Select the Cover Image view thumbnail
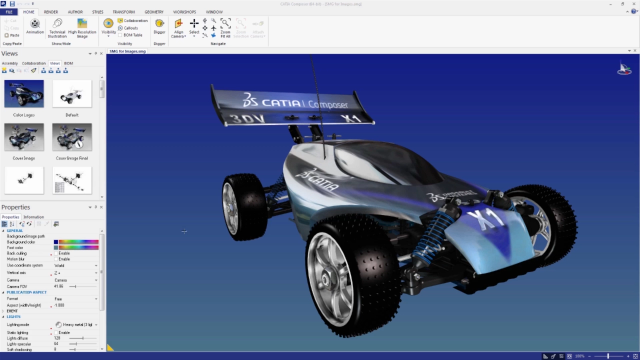Screen dimensions: 640x360 click(x=24, y=138)
